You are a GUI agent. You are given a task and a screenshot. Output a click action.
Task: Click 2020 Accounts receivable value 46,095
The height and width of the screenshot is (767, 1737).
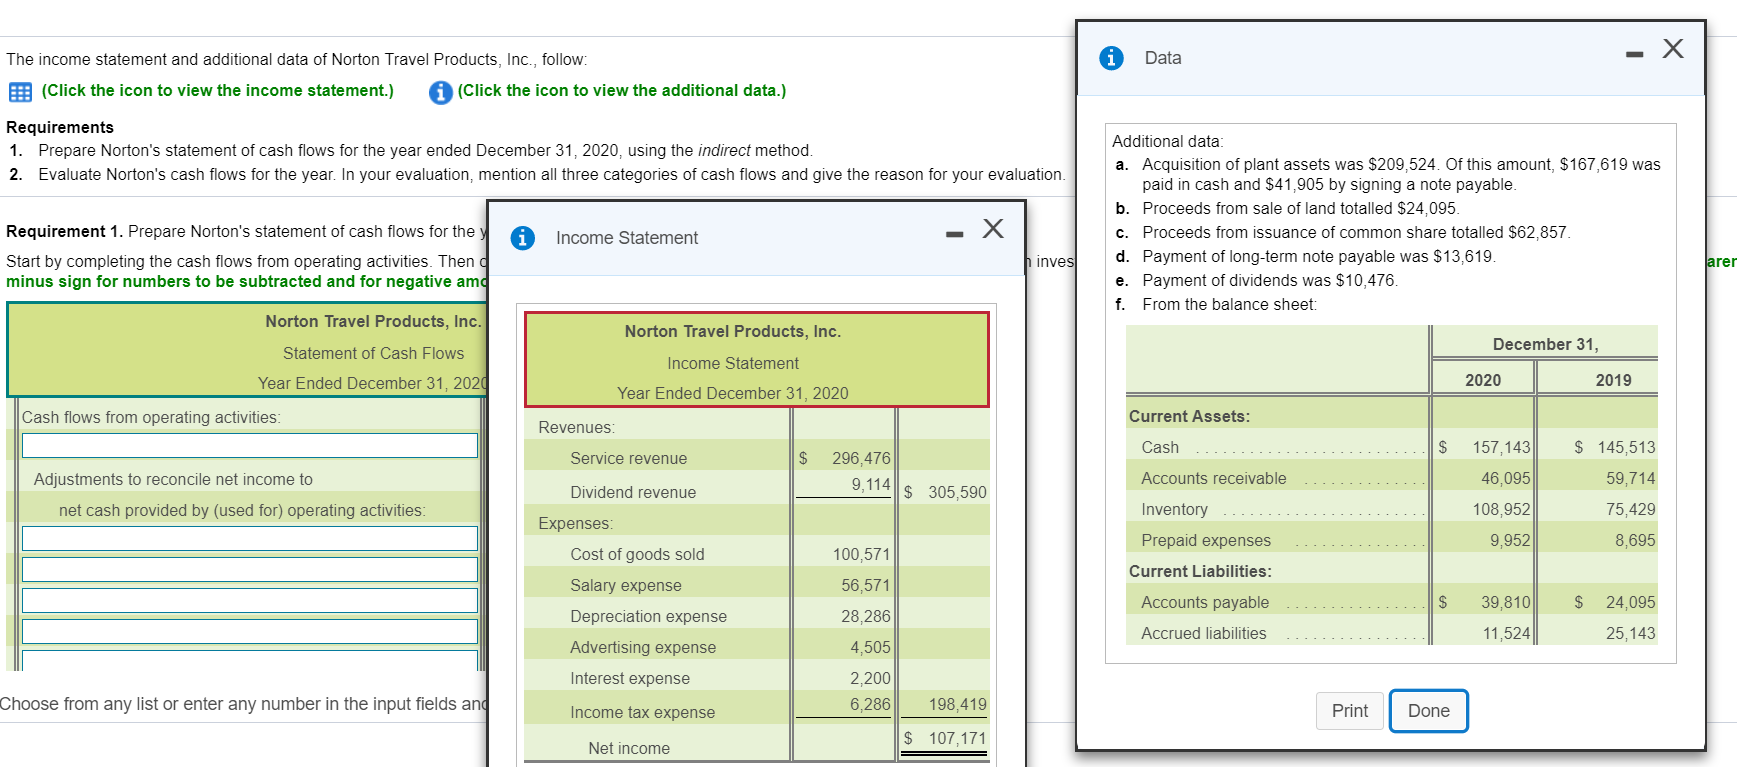[x=1505, y=479]
